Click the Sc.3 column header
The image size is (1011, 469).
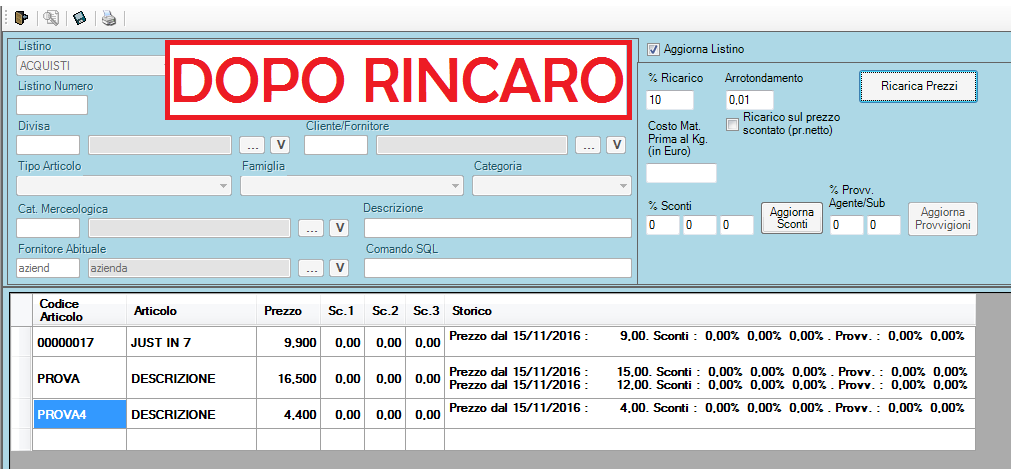click(425, 310)
